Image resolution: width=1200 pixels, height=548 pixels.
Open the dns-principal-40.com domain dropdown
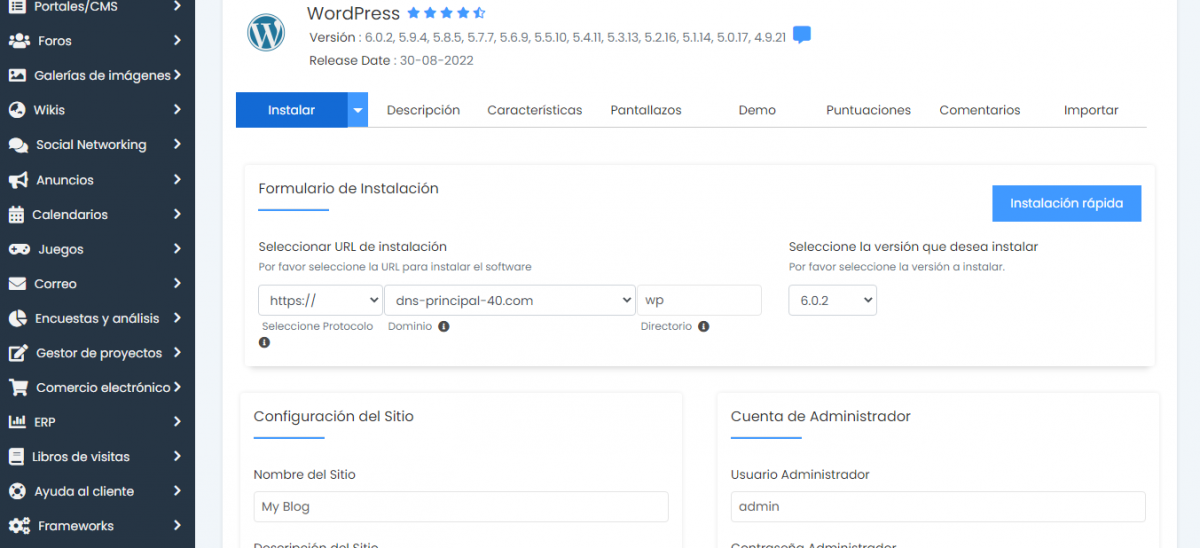pyautogui.click(x=510, y=300)
